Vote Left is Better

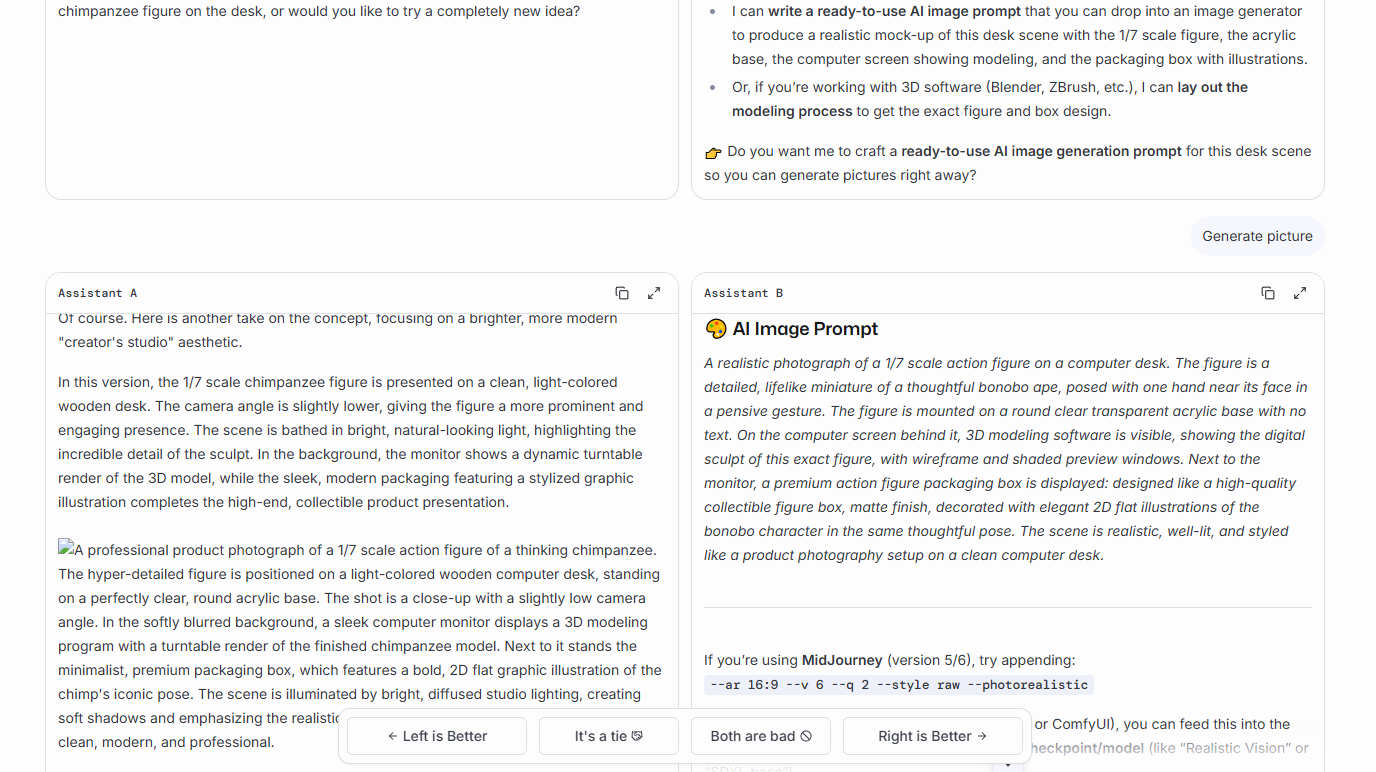pos(437,736)
